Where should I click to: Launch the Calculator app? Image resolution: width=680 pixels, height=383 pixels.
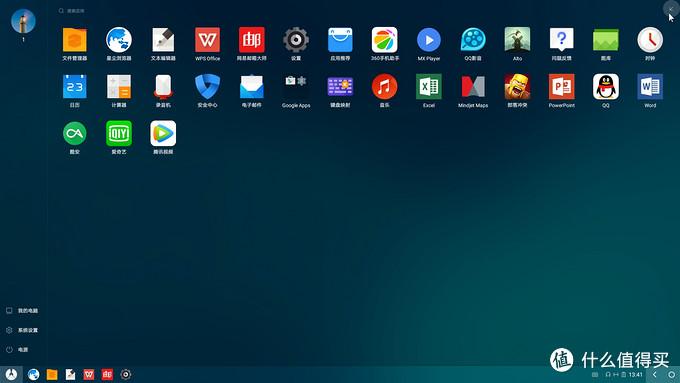point(119,87)
